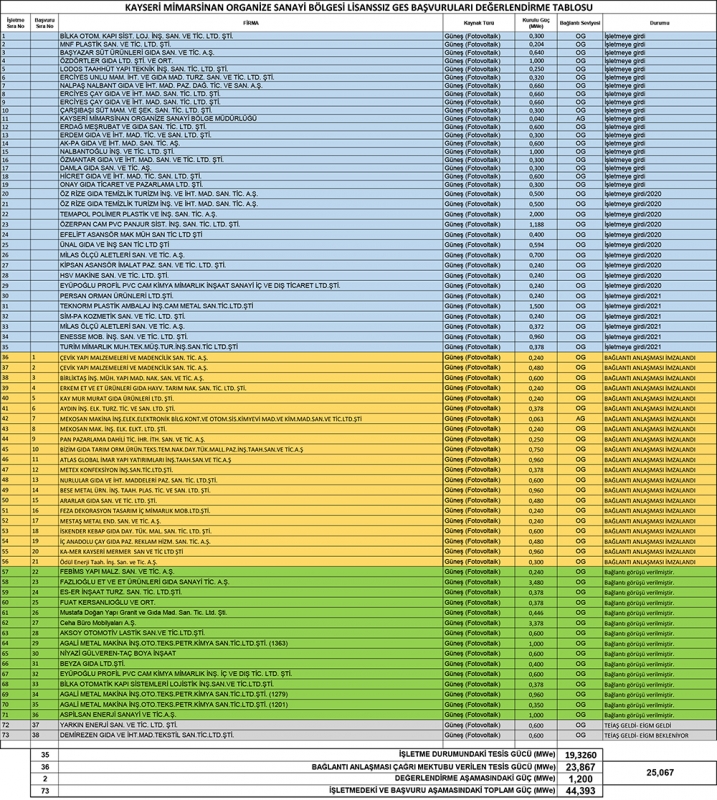Viewport: 717px width, 800px height.
Task: Click TEKNORM PLASTİK AMBALAJ cell
Action: pos(251,306)
